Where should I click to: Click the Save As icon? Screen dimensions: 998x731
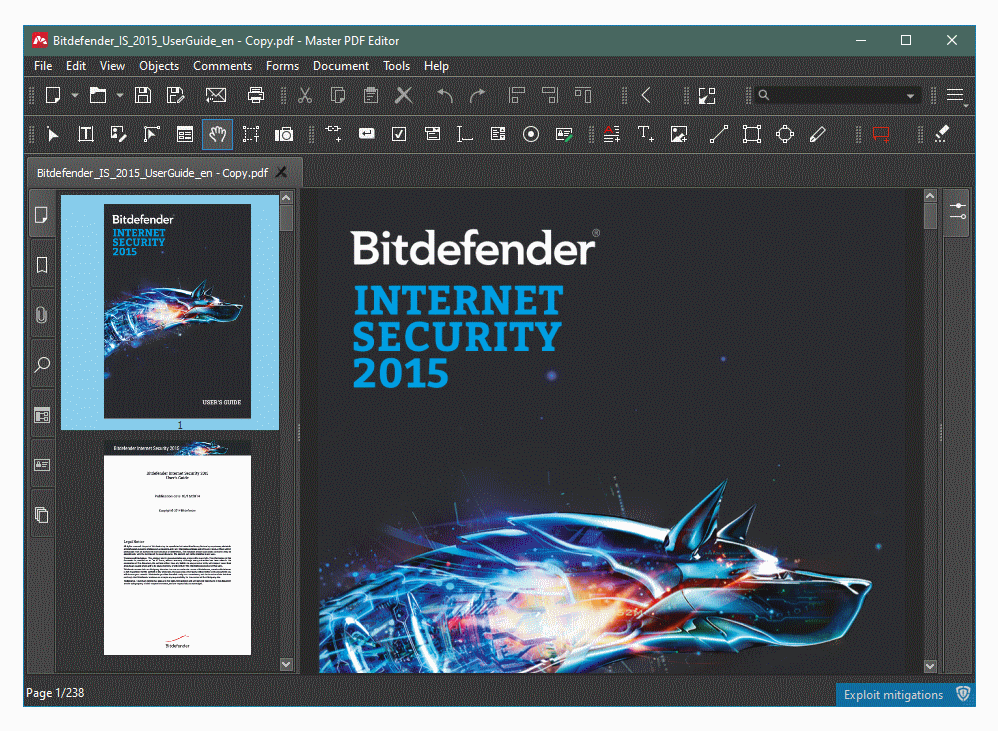tap(175, 95)
